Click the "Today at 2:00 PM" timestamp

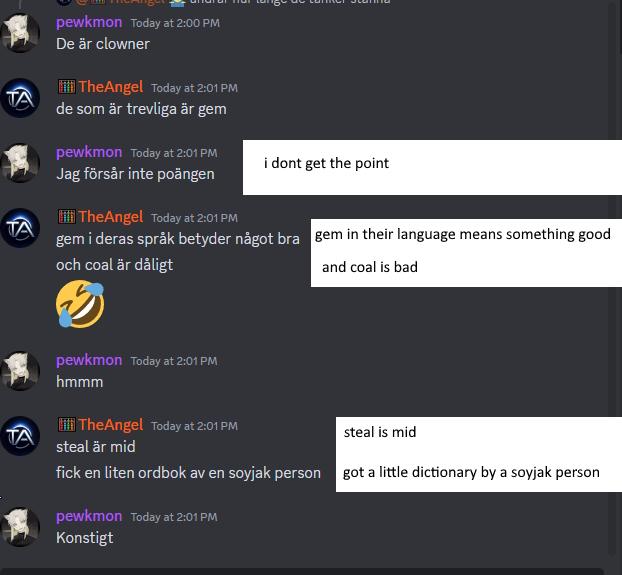[175, 23]
